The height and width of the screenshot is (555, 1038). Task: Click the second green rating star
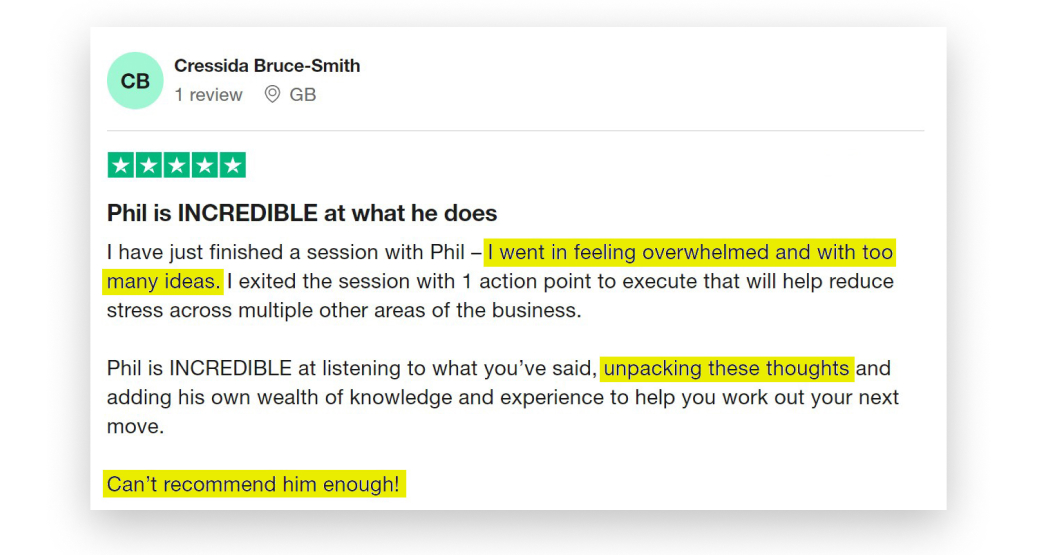149,165
